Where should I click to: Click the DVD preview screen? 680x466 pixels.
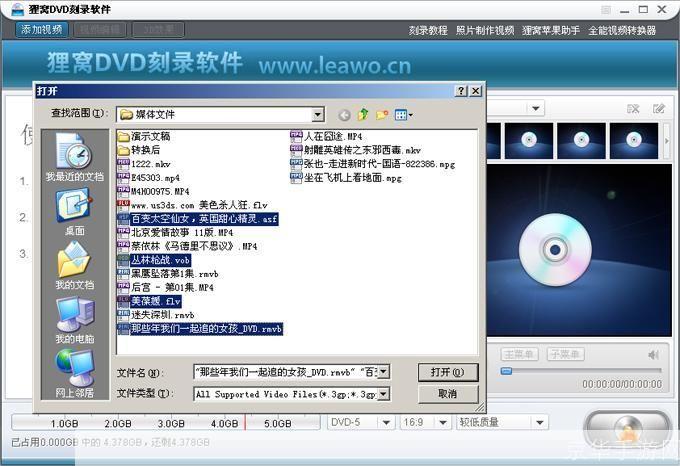tap(579, 250)
